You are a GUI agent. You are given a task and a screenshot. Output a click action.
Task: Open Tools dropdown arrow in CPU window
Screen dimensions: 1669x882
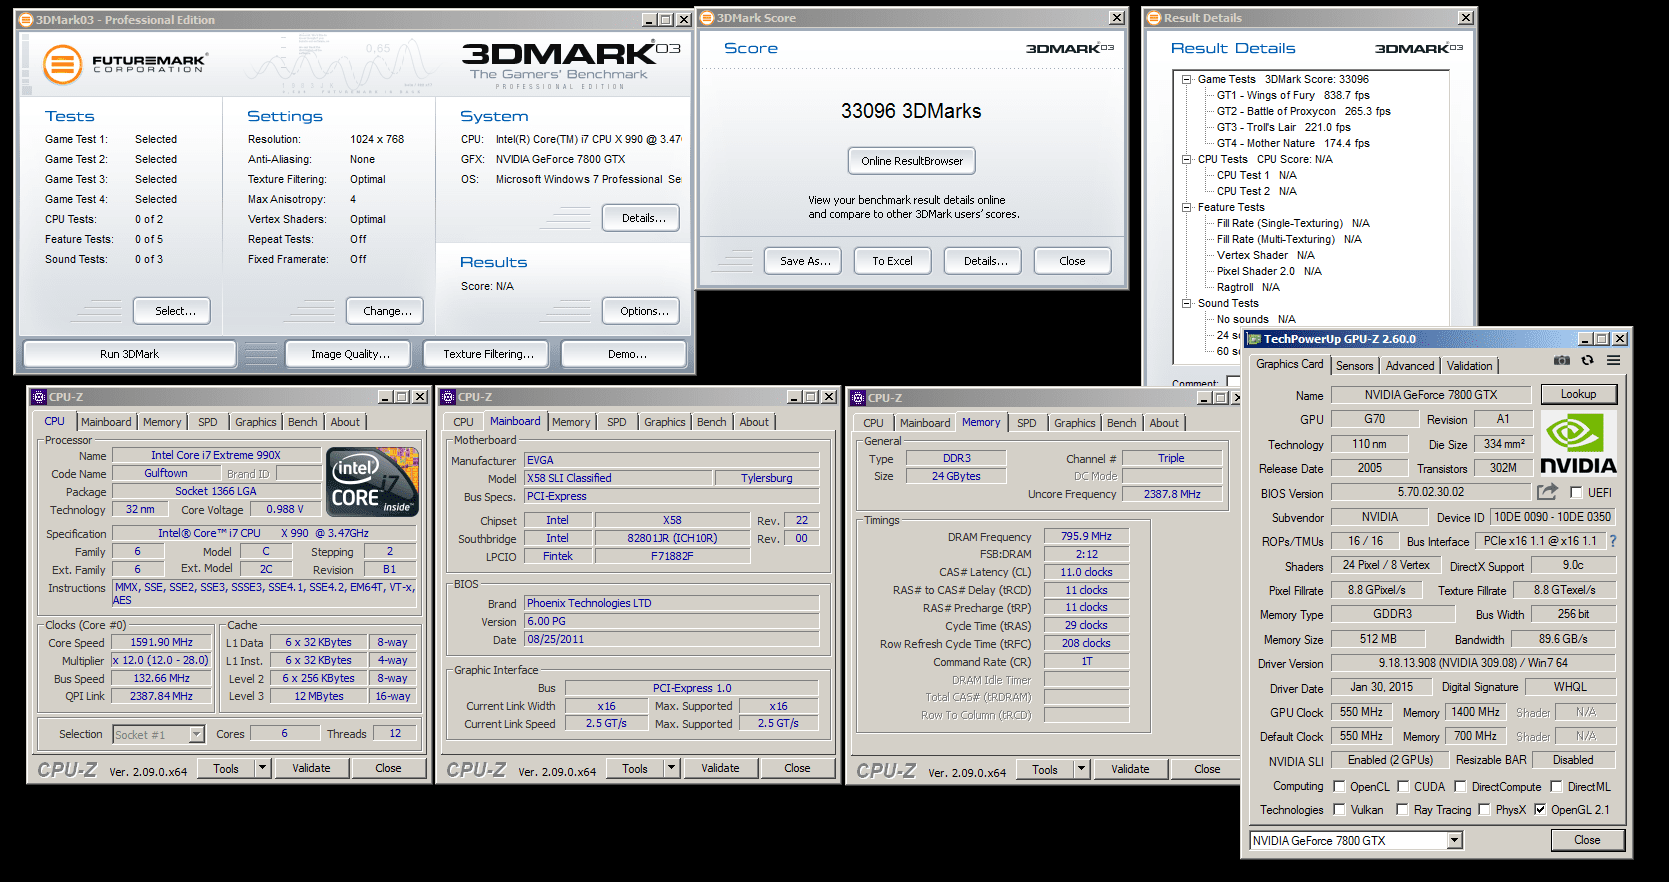pos(263,768)
